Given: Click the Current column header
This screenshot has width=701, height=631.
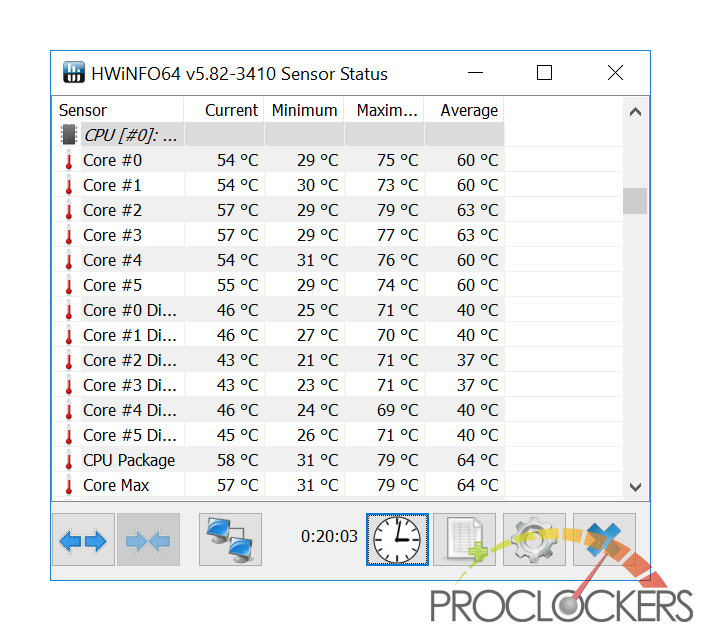Looking at the screenshot, I should (x=224, y=110).
